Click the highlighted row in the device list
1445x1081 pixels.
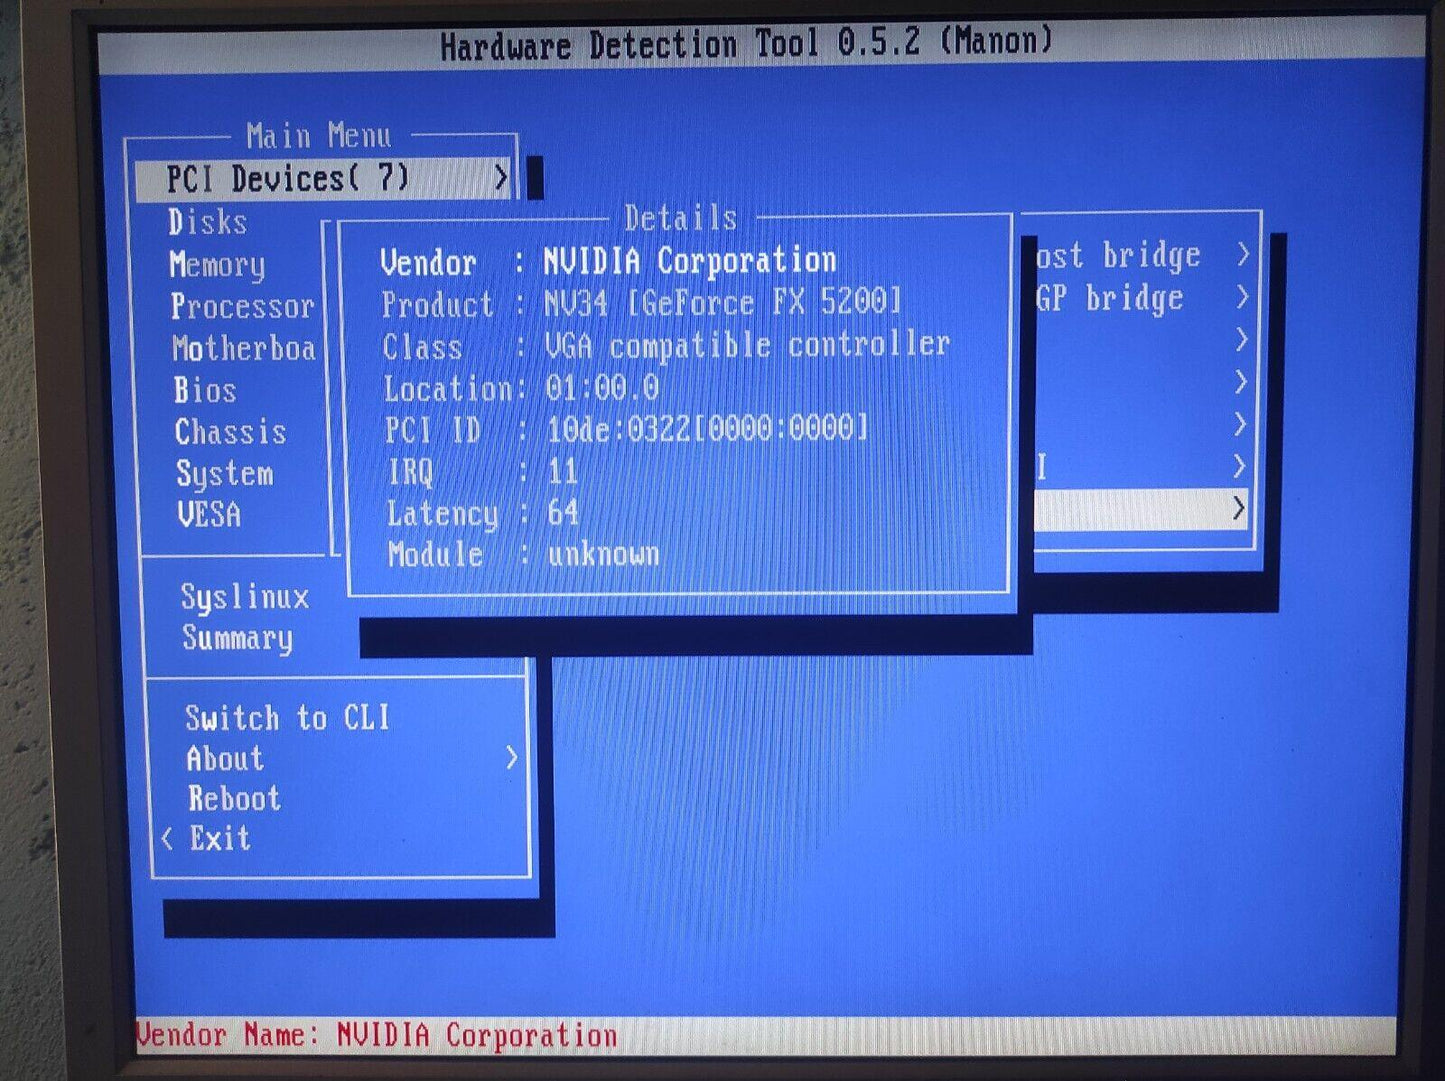pyautogui.click(x=1140, y=509)
